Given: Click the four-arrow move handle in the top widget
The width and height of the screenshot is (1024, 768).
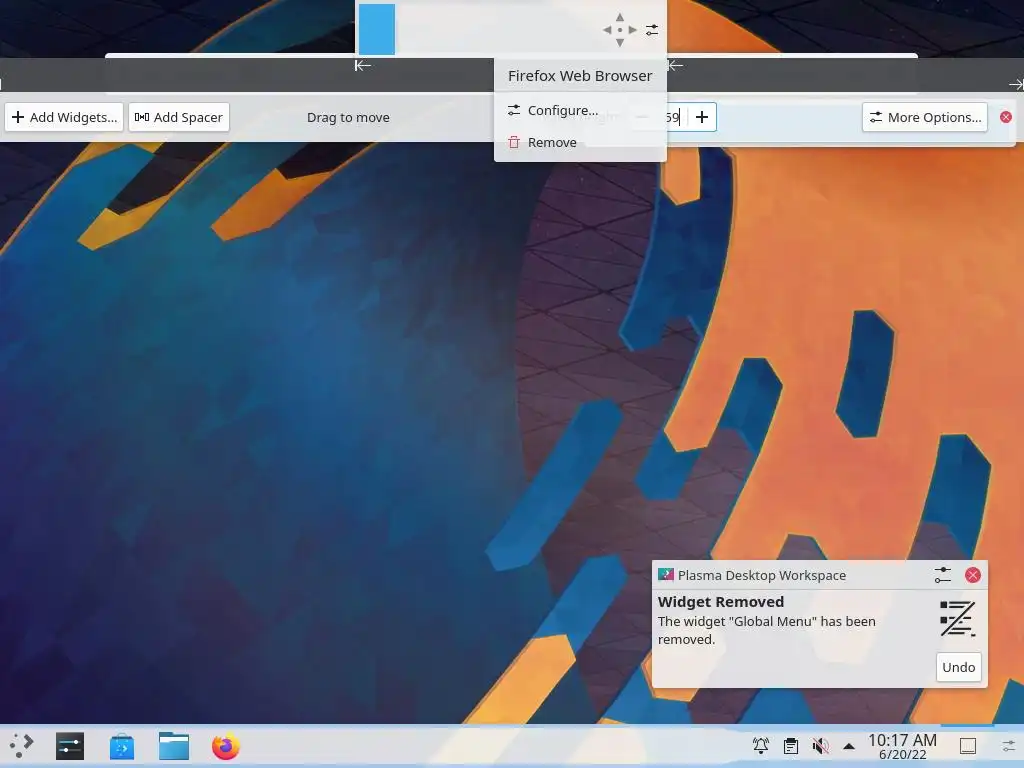Looking at the screenshot, I should point(620,30).
